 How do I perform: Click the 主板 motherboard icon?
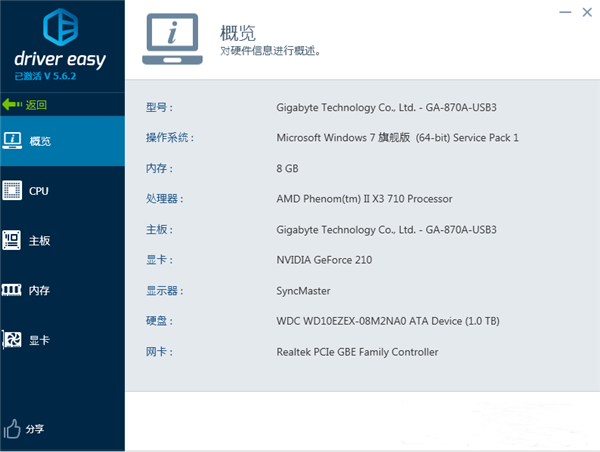[x=12, y=240]
